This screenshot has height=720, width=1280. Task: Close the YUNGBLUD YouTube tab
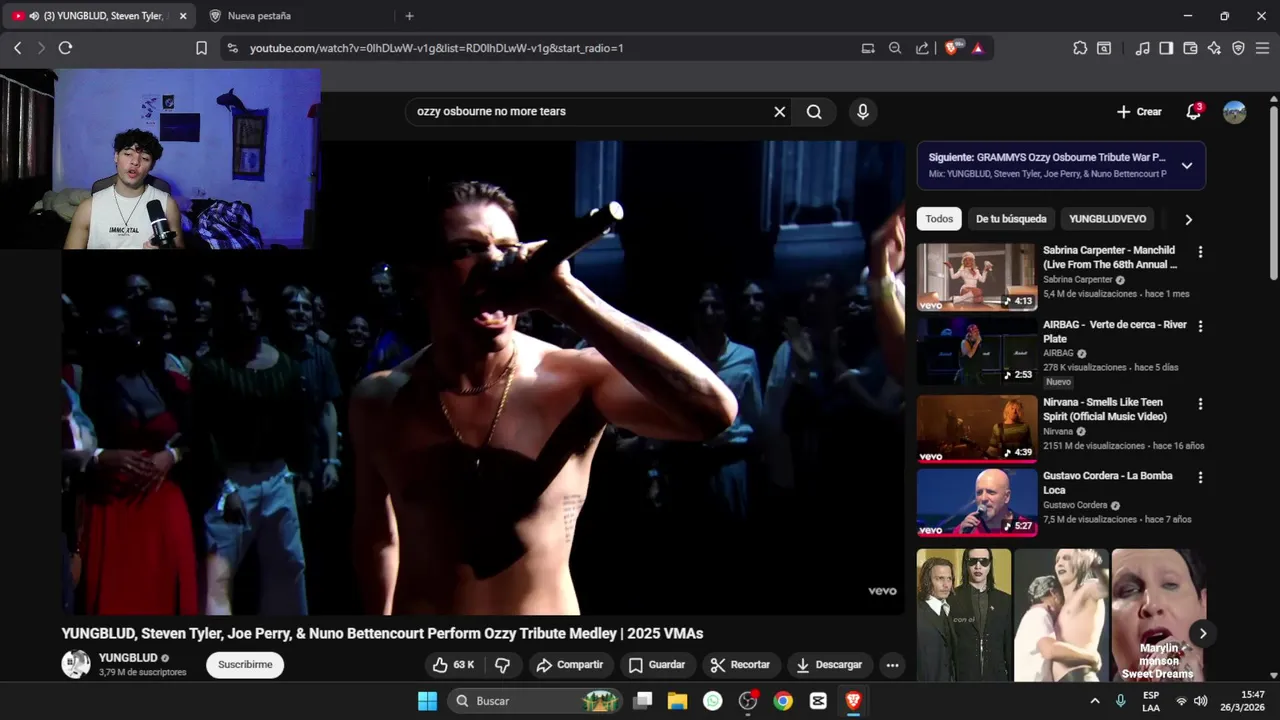coord(183,16)
